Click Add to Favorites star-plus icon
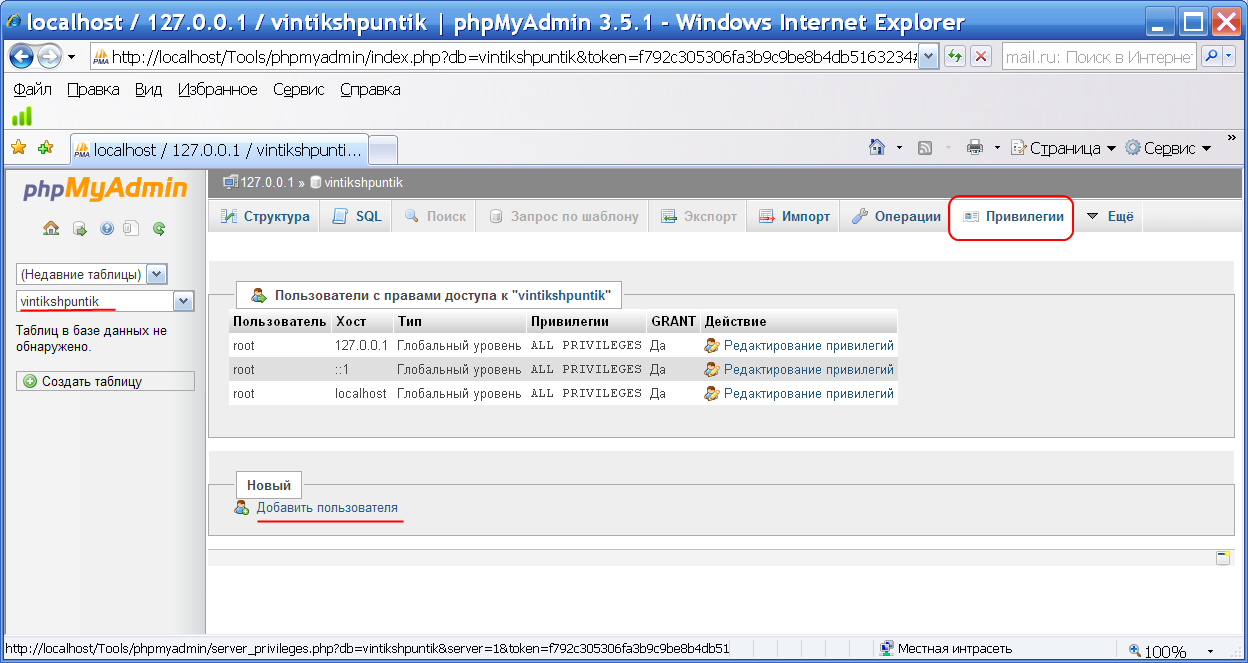Viewport: 1248px width, 663px height. (x=45, y=148)
